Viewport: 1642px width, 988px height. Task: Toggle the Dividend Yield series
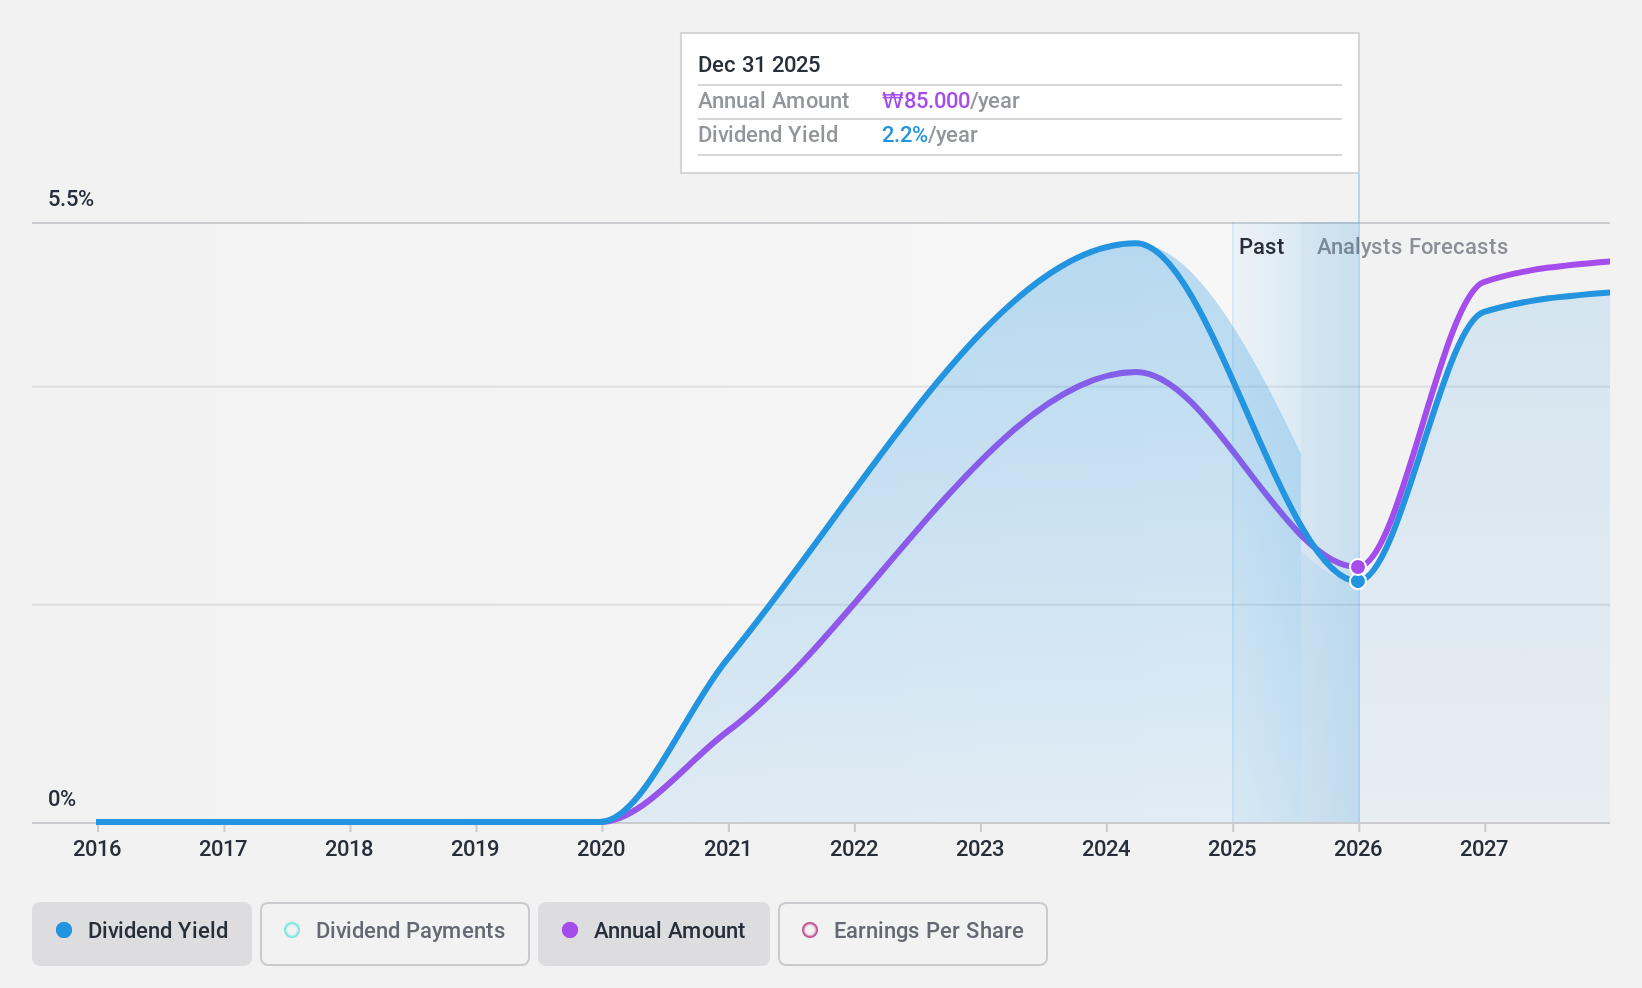(x=142, y=934)
